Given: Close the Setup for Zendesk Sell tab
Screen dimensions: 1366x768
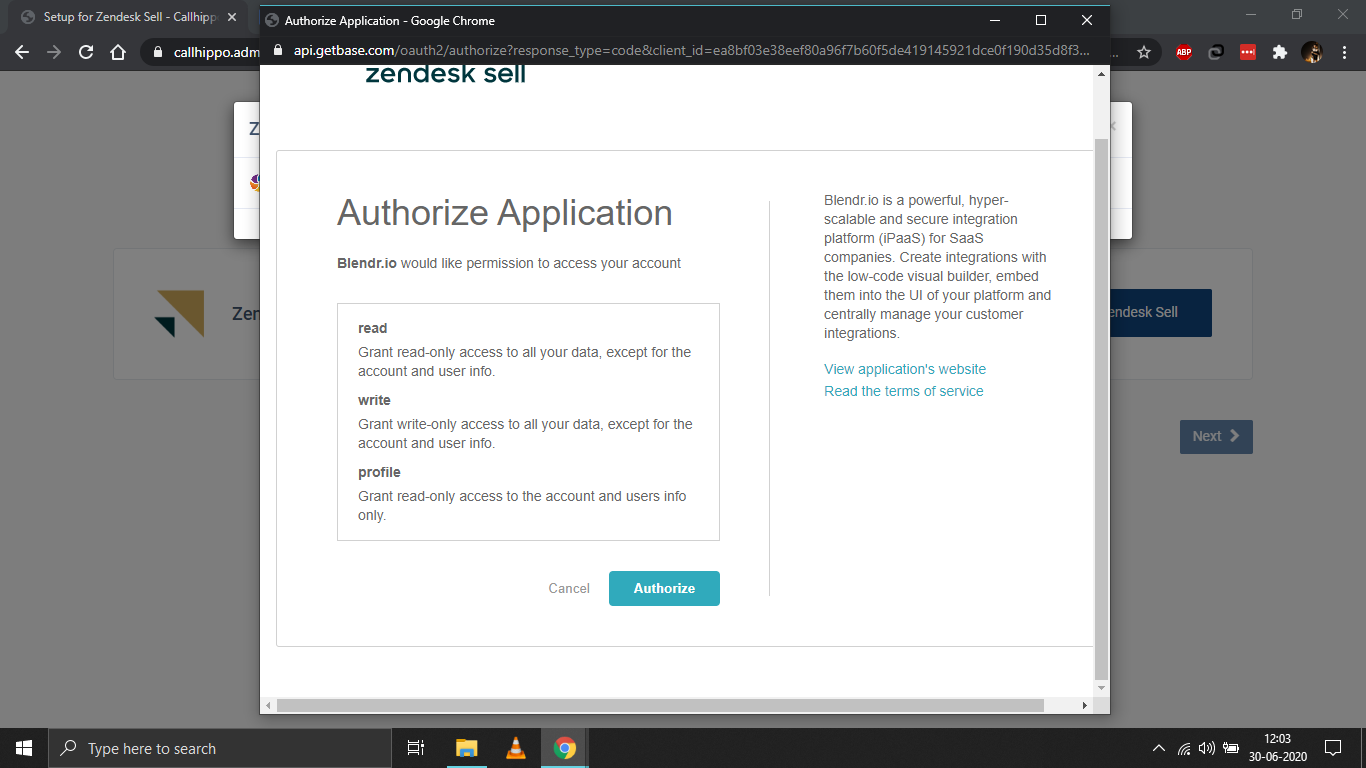Looking at the screenshot, I should coord(232,17).
